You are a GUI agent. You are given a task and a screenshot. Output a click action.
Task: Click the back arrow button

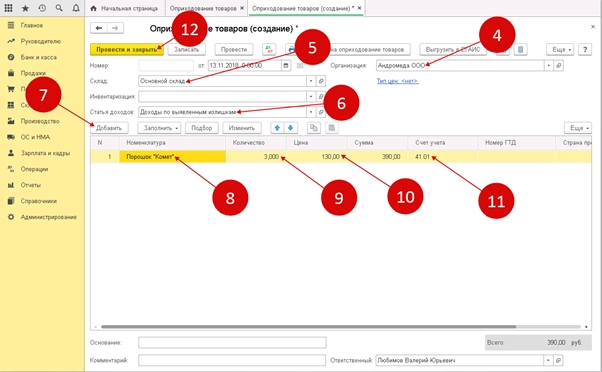click(99, 28)
